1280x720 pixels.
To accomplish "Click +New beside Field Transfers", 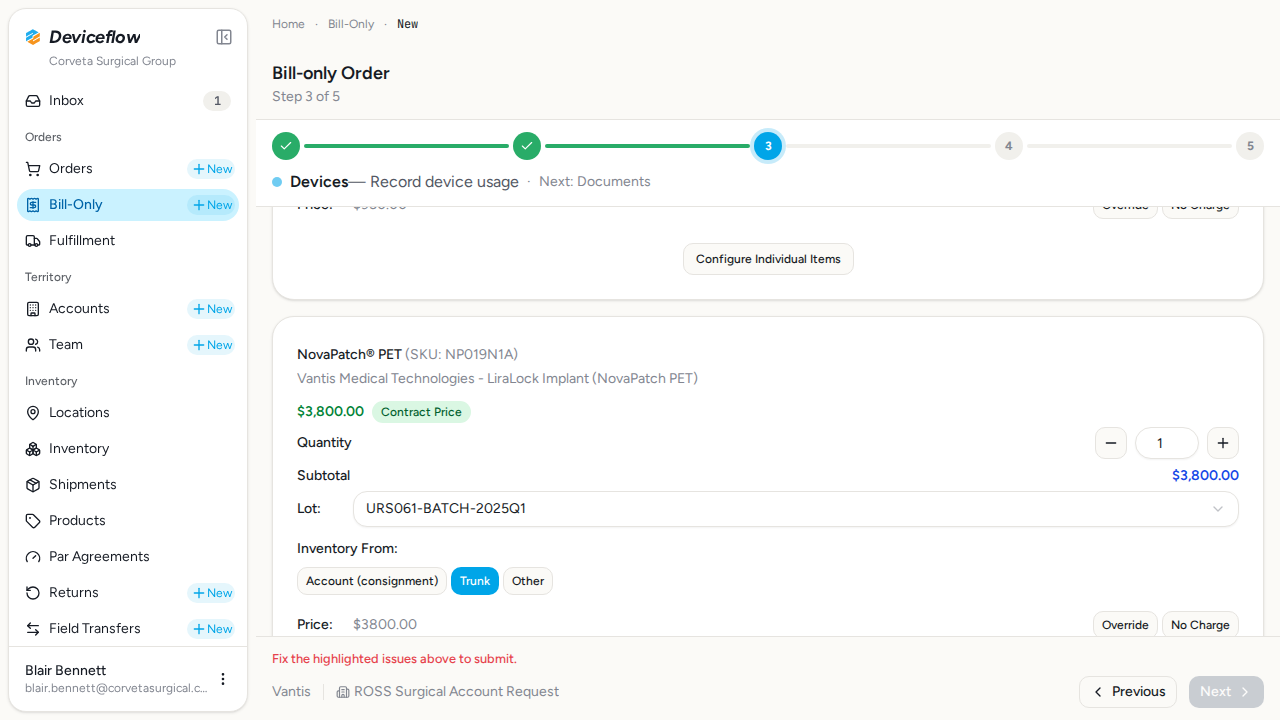I will pyautogui.click(x=212, y=629).
